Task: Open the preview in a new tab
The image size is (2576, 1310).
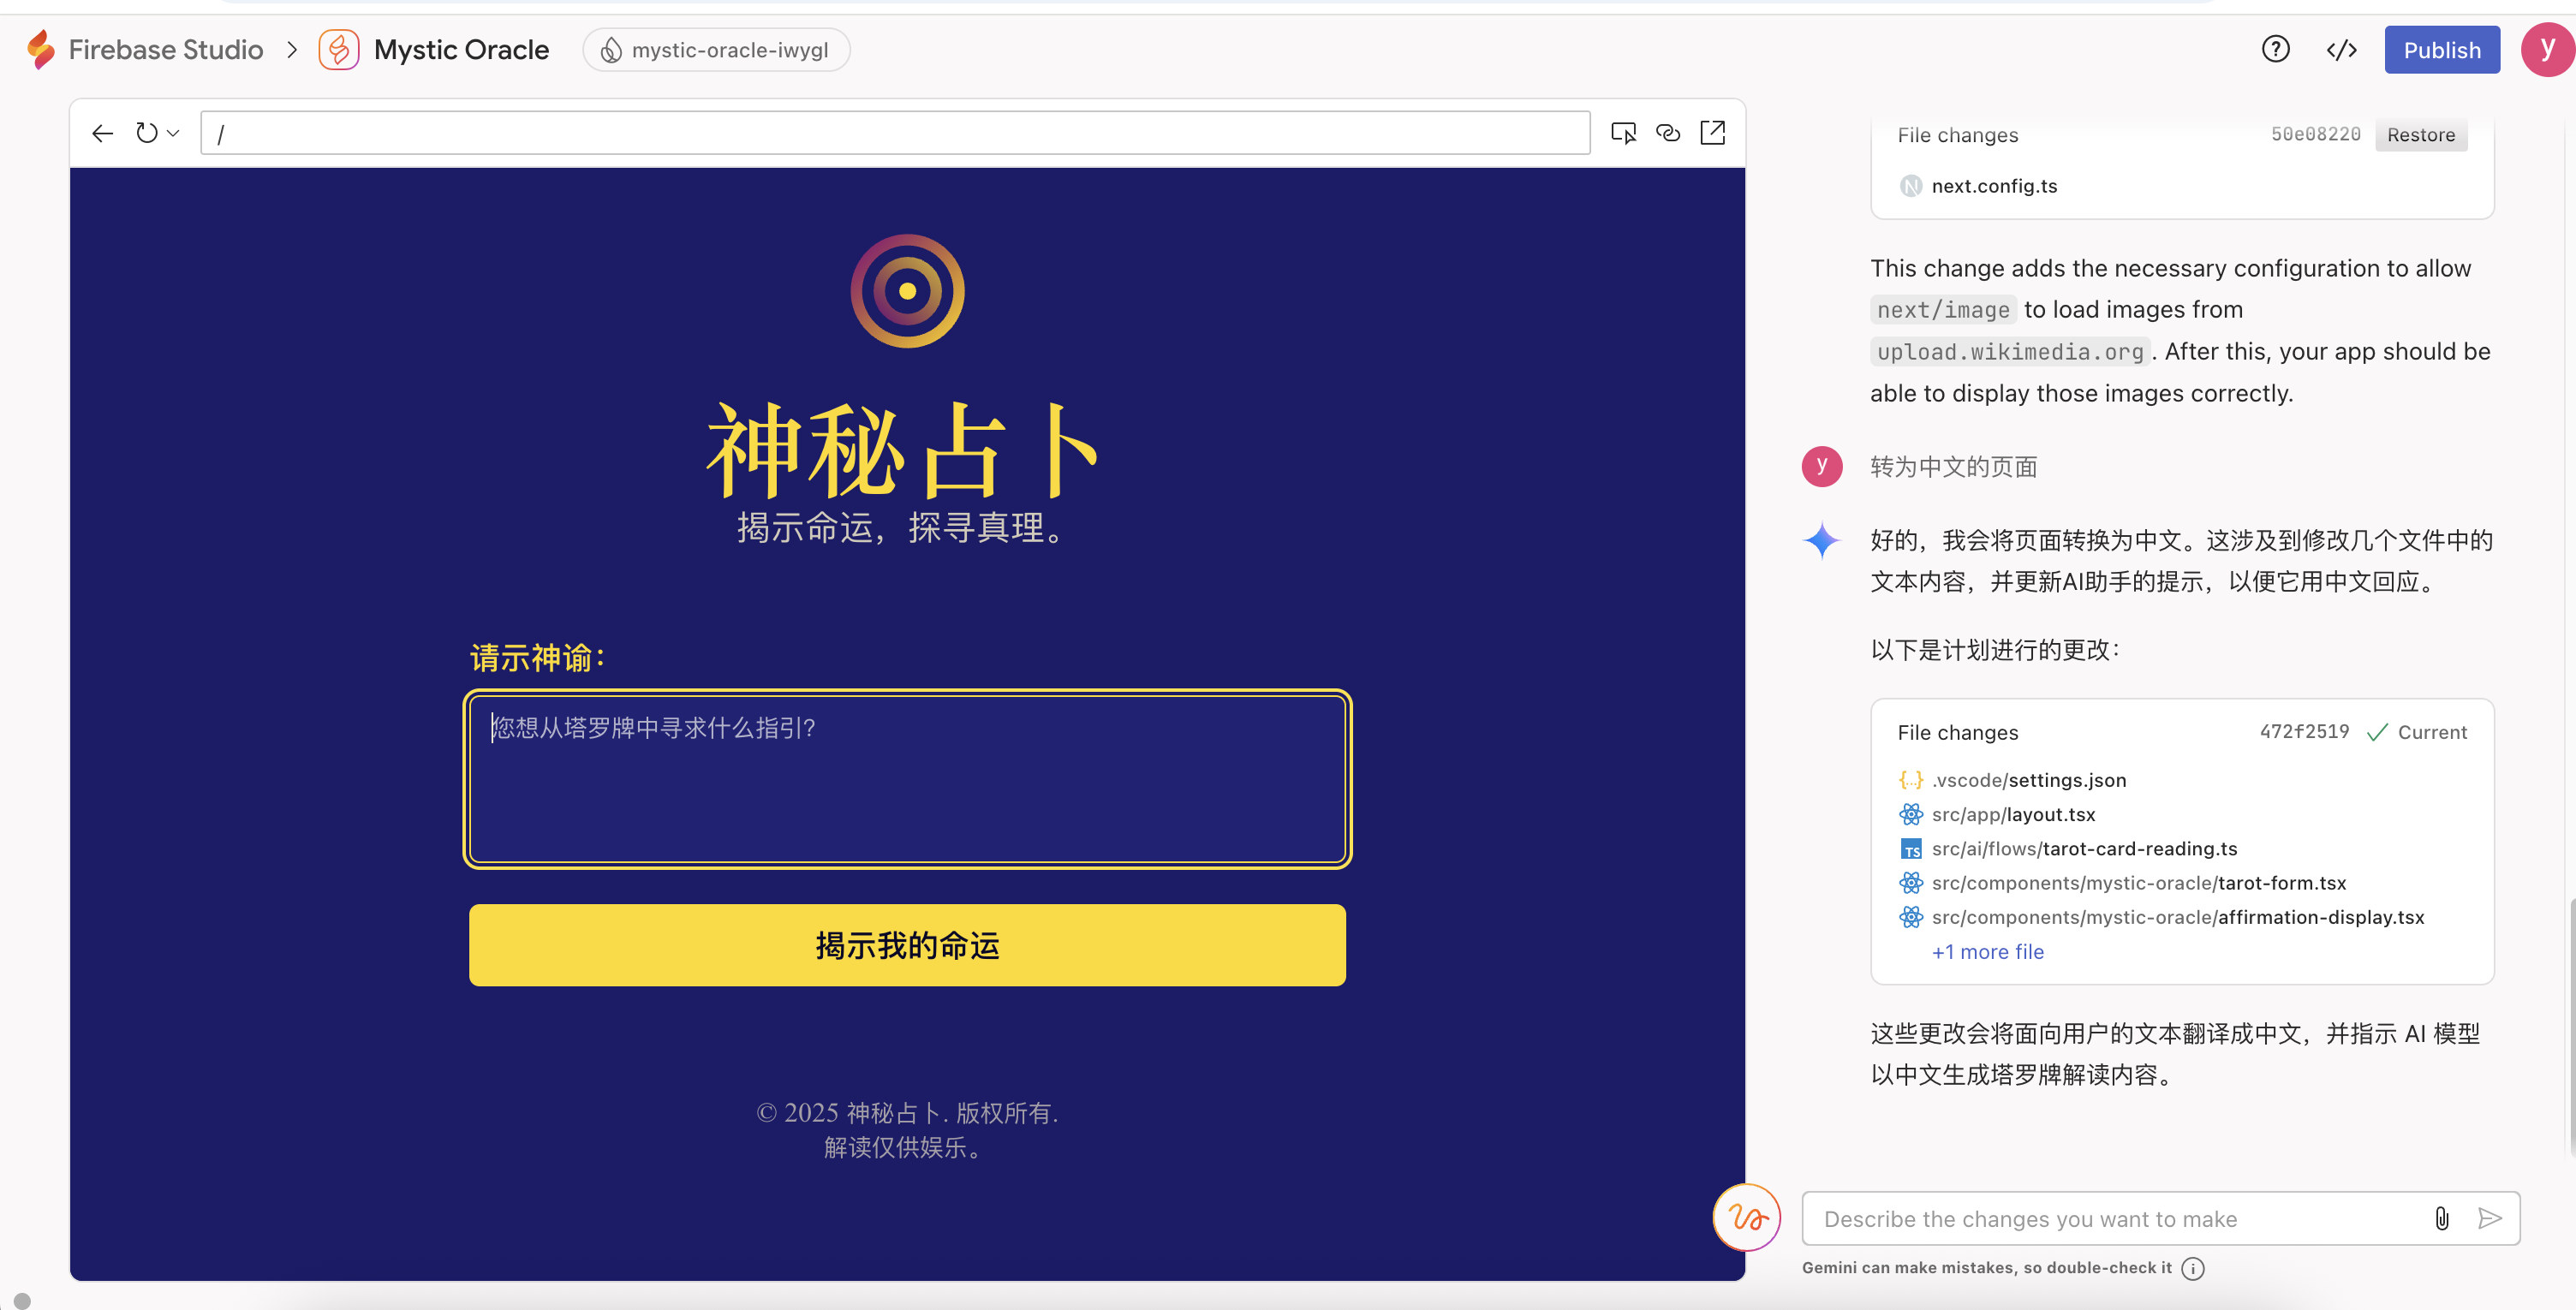Action: tap(1713, 132)
